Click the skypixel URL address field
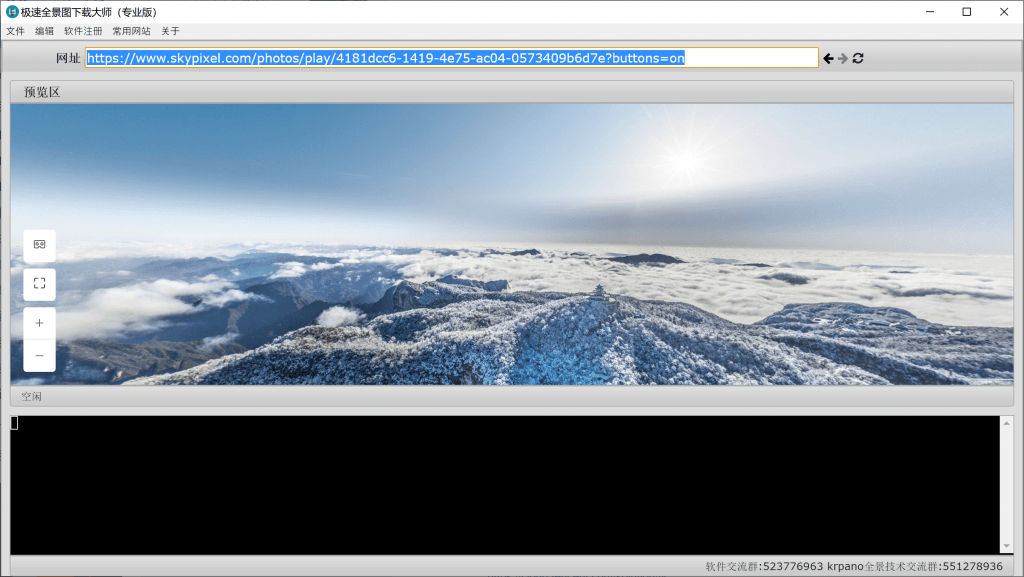1024x577 pixels. point(451,58)
